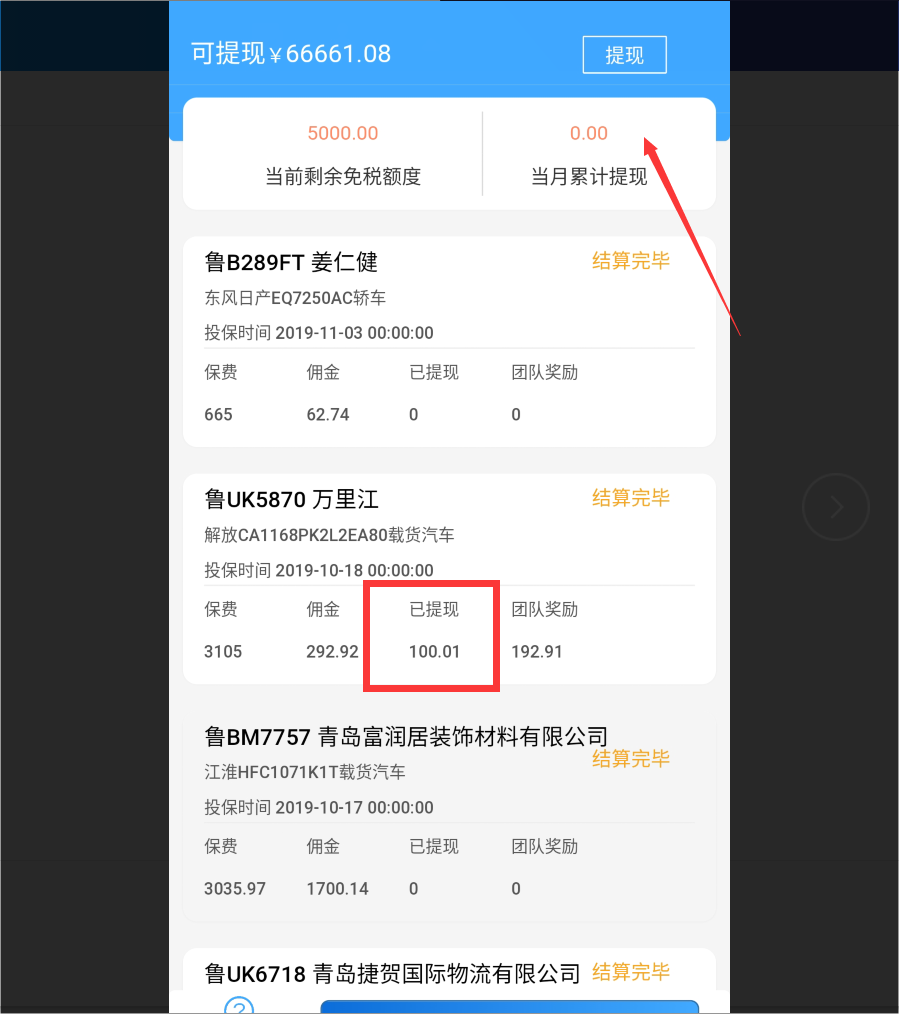Open 鲁BM7757 青岛富润居装饰材料有限公司 entry
The width and height of the screenshot is (899, 1014).
(x=450, y=816)
